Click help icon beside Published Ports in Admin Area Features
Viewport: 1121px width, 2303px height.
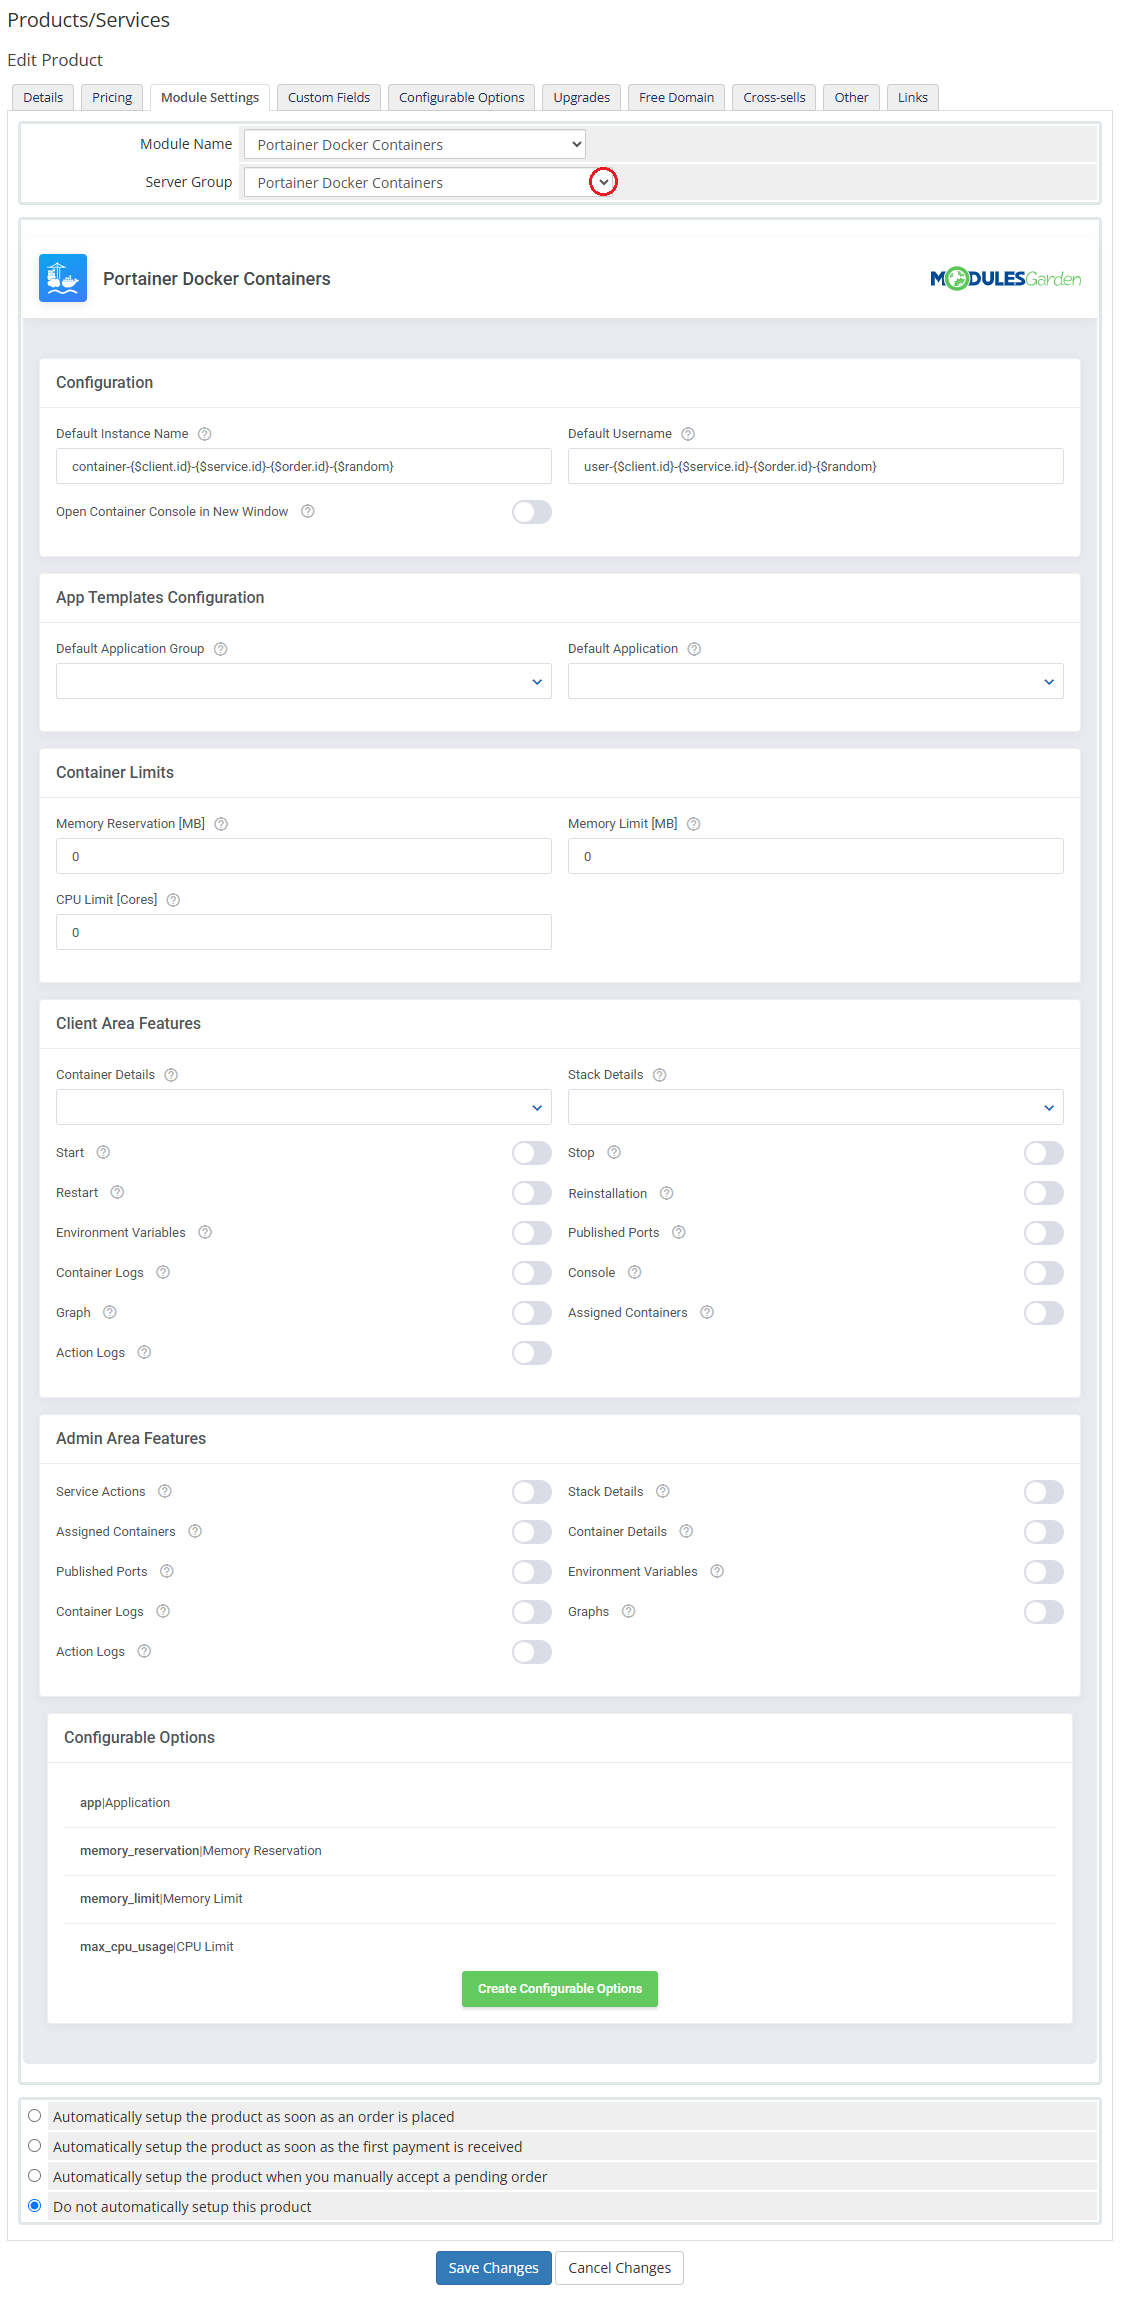[167, 1571]
